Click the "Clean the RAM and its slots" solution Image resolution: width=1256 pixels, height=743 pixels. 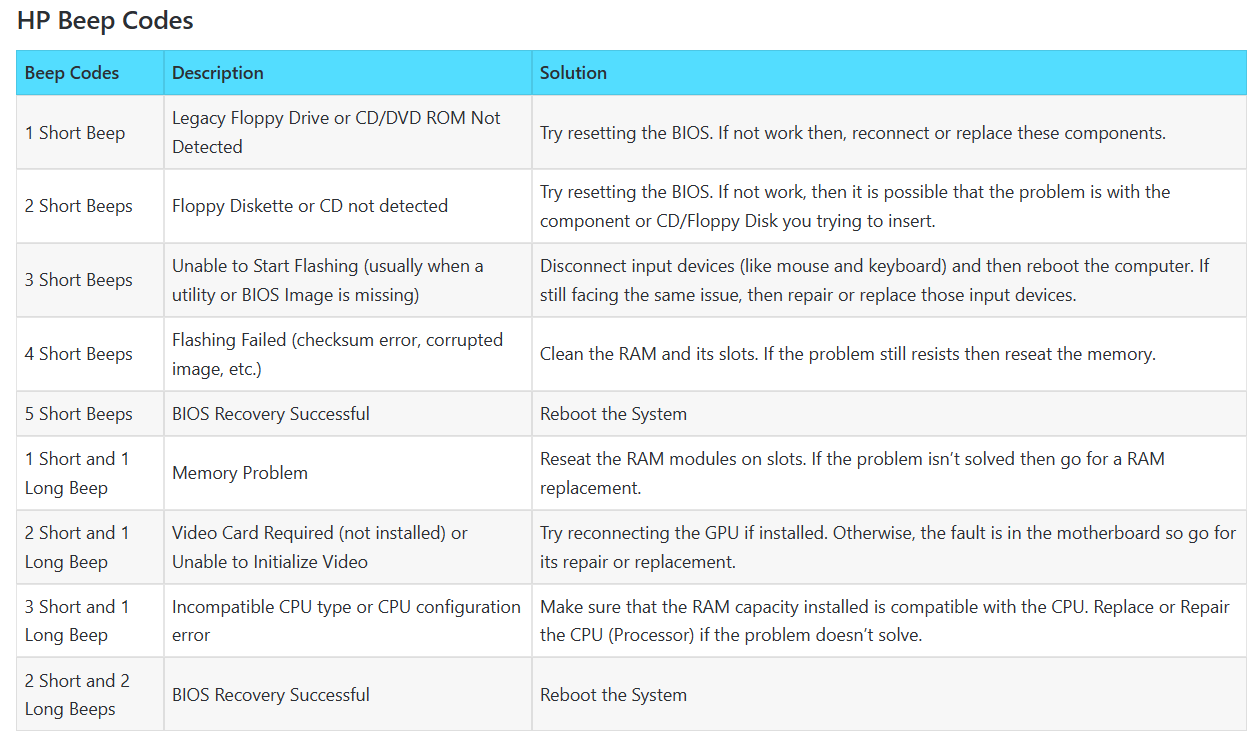point(847,354)
